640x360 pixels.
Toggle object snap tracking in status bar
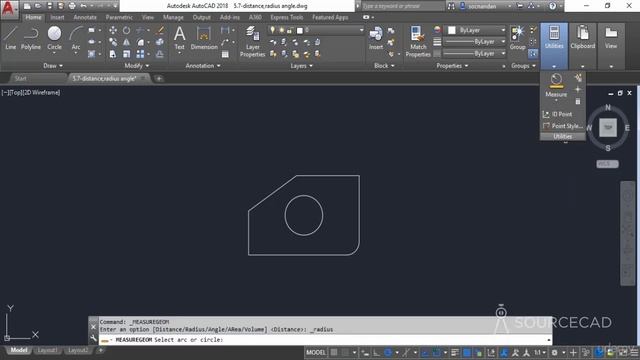point(425,352)
